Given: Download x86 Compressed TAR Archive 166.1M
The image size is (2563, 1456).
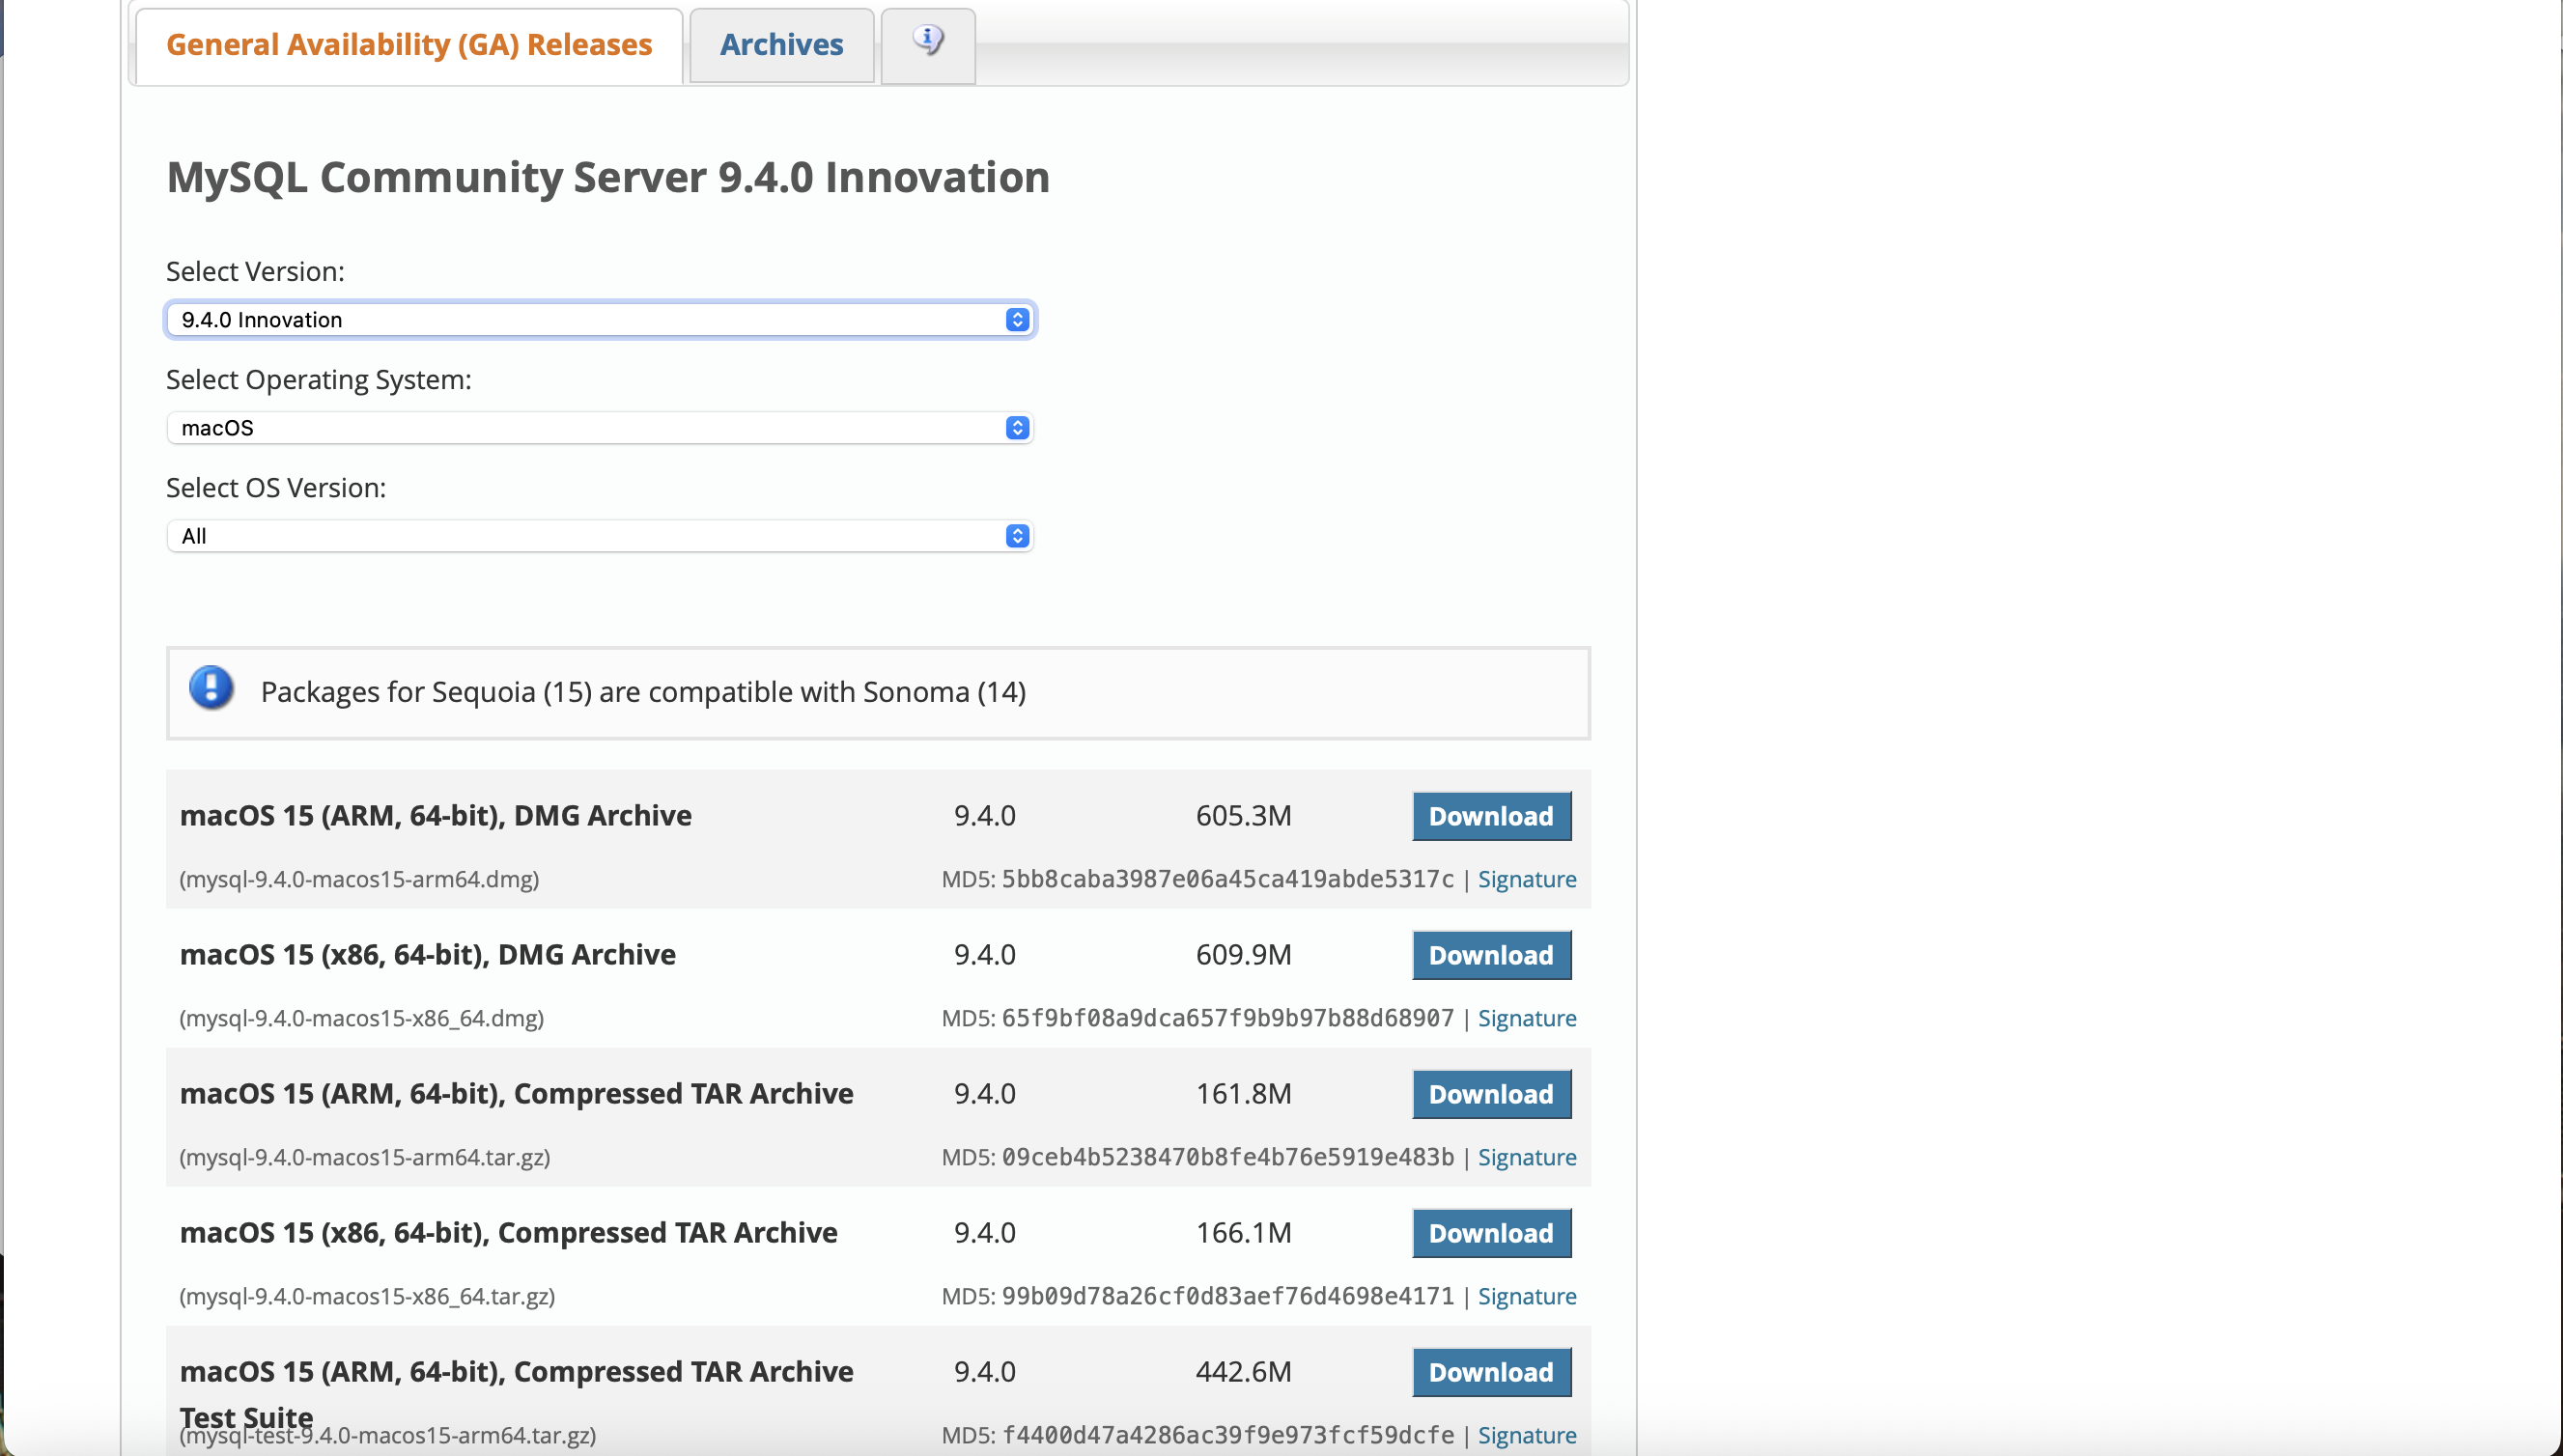Looking at the screenshot, I should point(1490,1233).
